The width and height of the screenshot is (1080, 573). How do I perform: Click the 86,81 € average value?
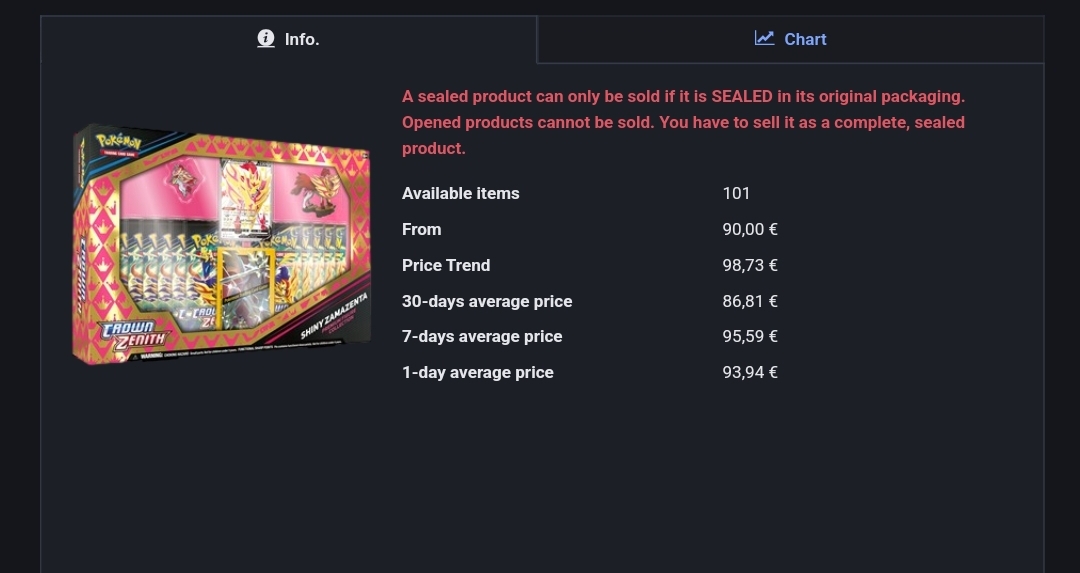[x=750, y=301]
